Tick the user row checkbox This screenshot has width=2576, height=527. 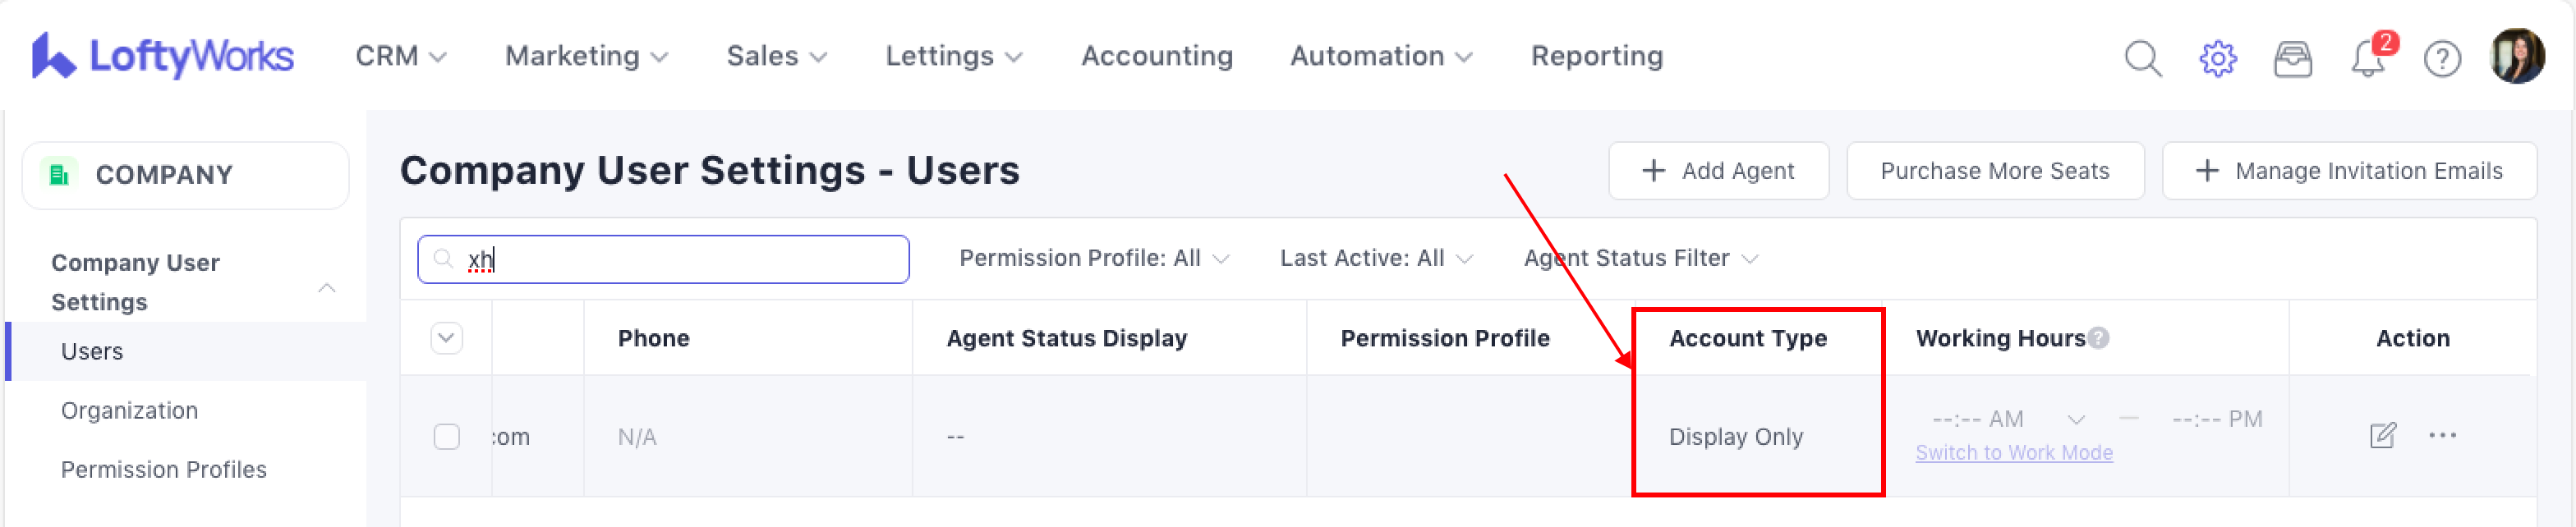[447, 437]
